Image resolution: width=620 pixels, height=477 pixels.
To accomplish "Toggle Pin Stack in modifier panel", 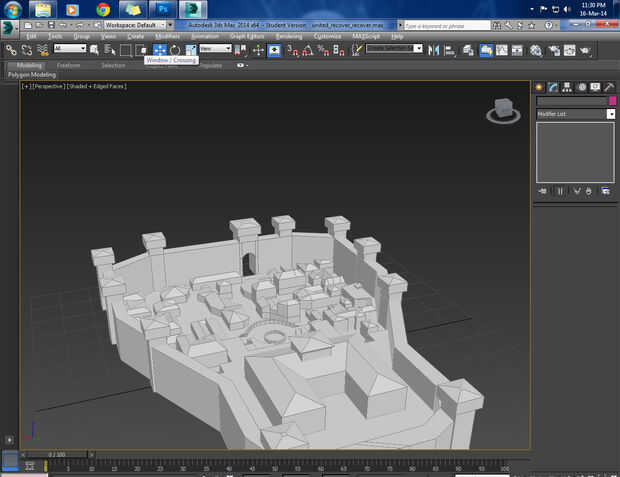I will click(x=543, y=190).
